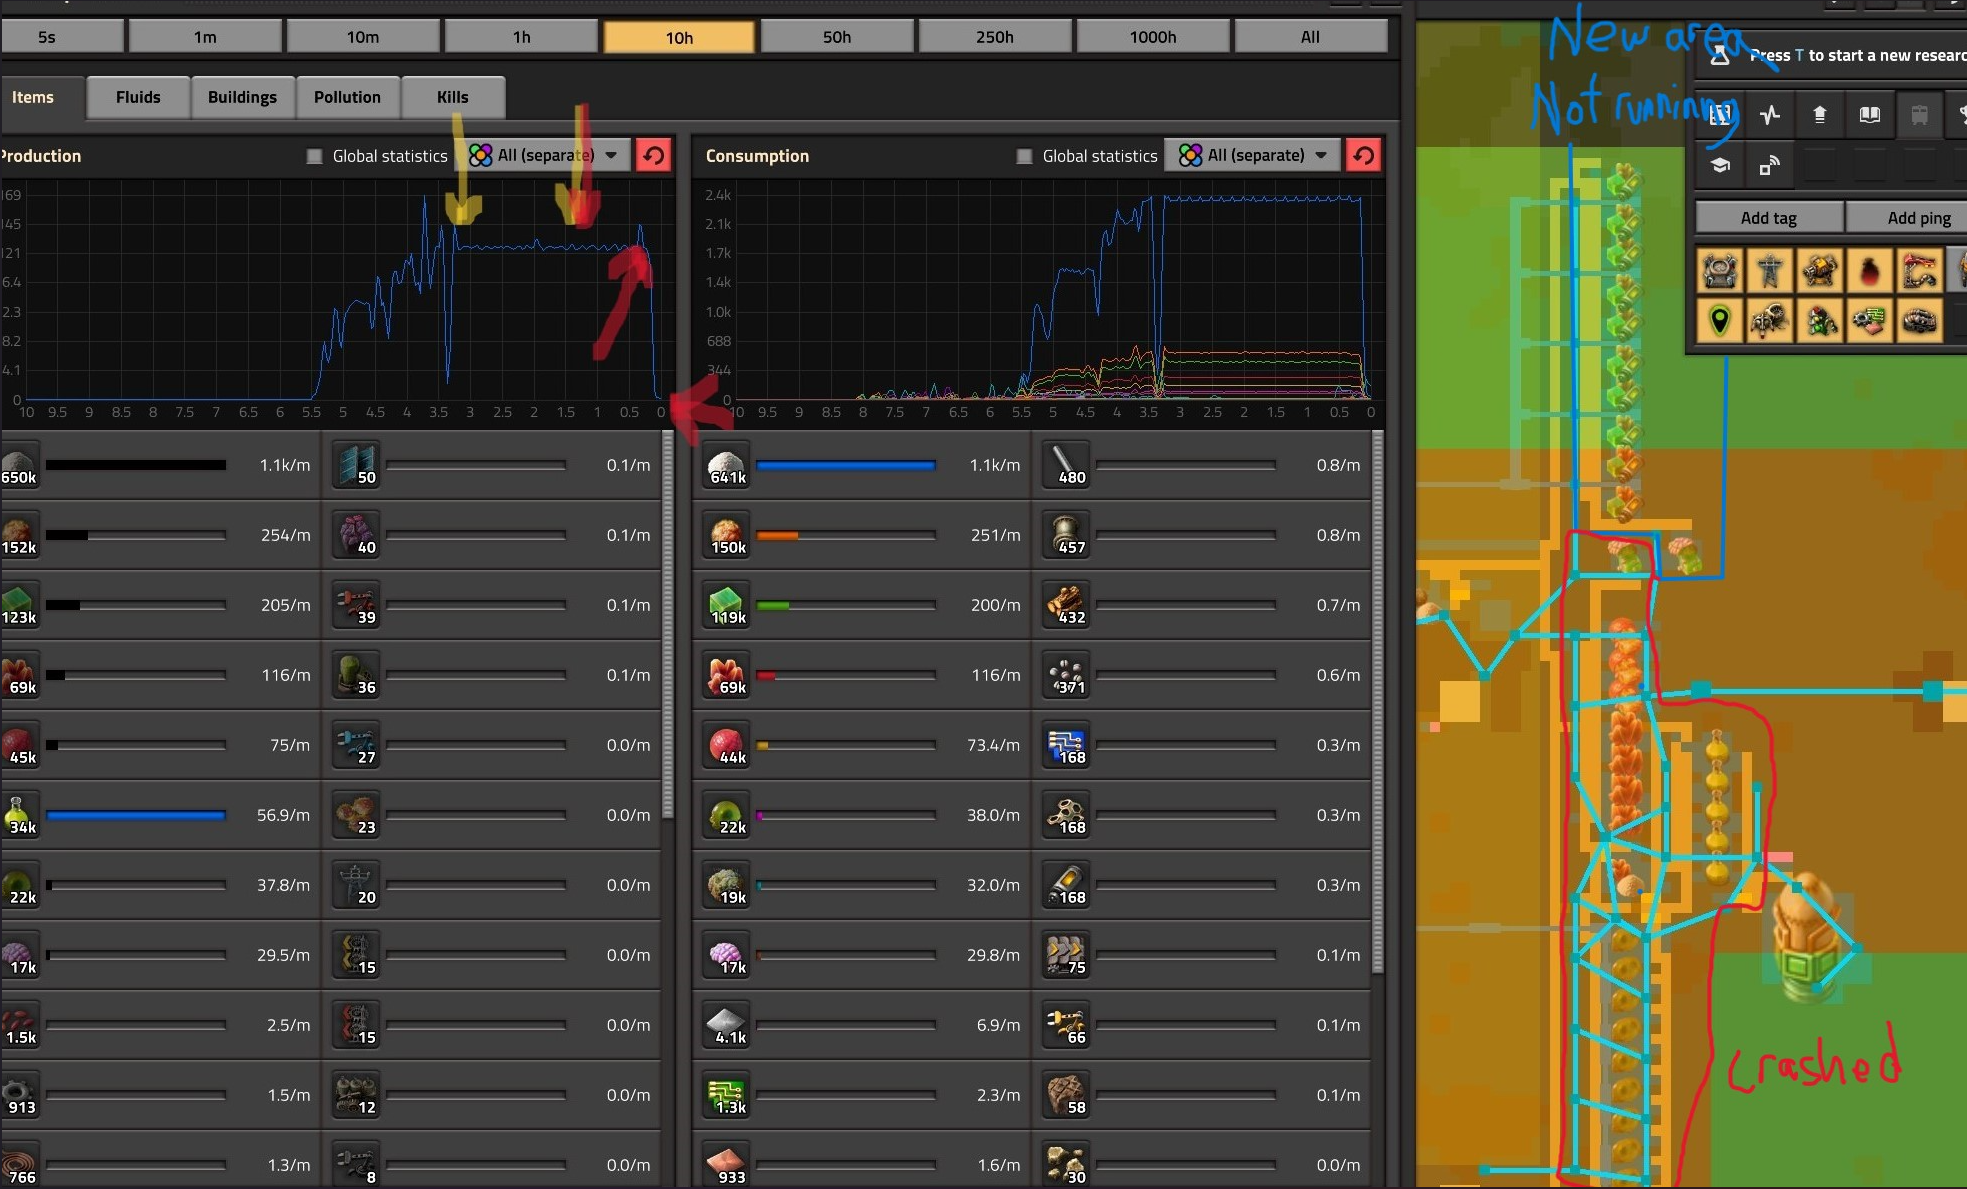Toggle pollution cloud map filter icon
1967x1189 pixels.
(x=1870, y=270)
